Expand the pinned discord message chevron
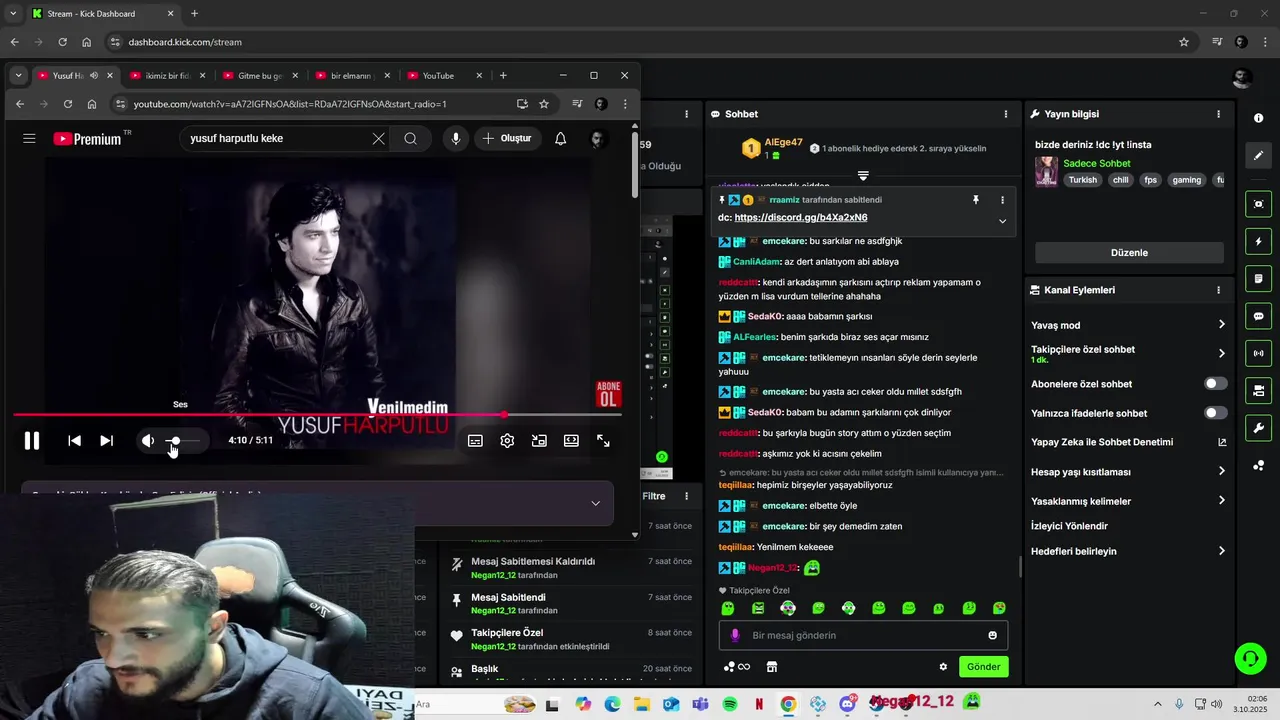This screenshot has width=1280, height=720. coord(1002,221)
